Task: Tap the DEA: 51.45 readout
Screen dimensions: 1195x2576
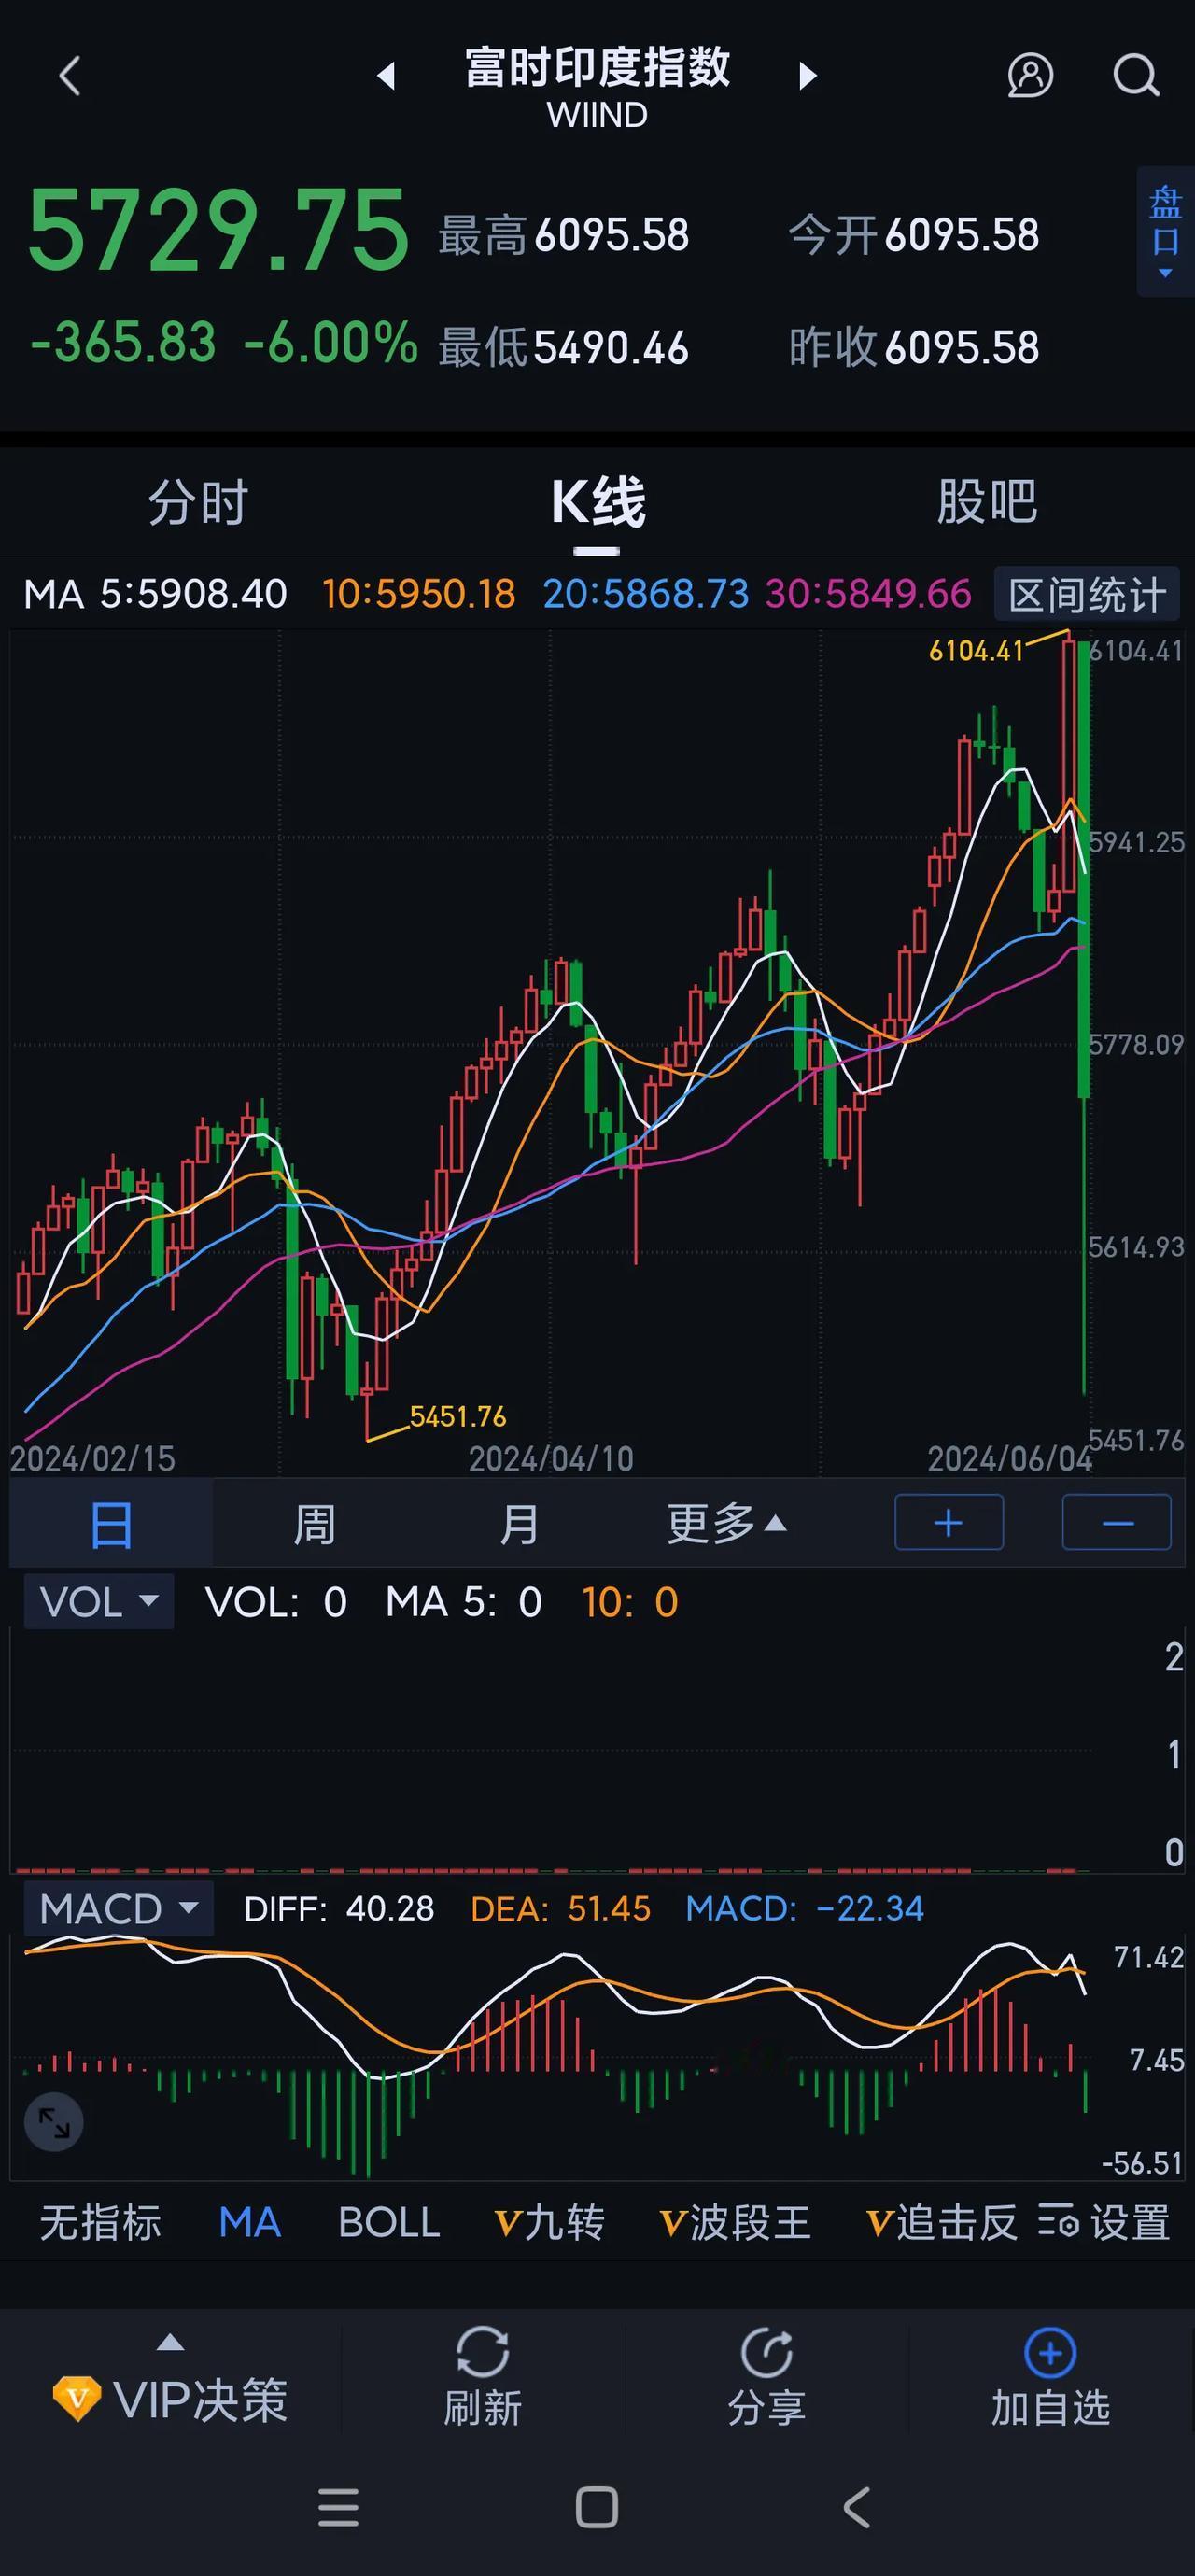Action: click(560, 1909)
